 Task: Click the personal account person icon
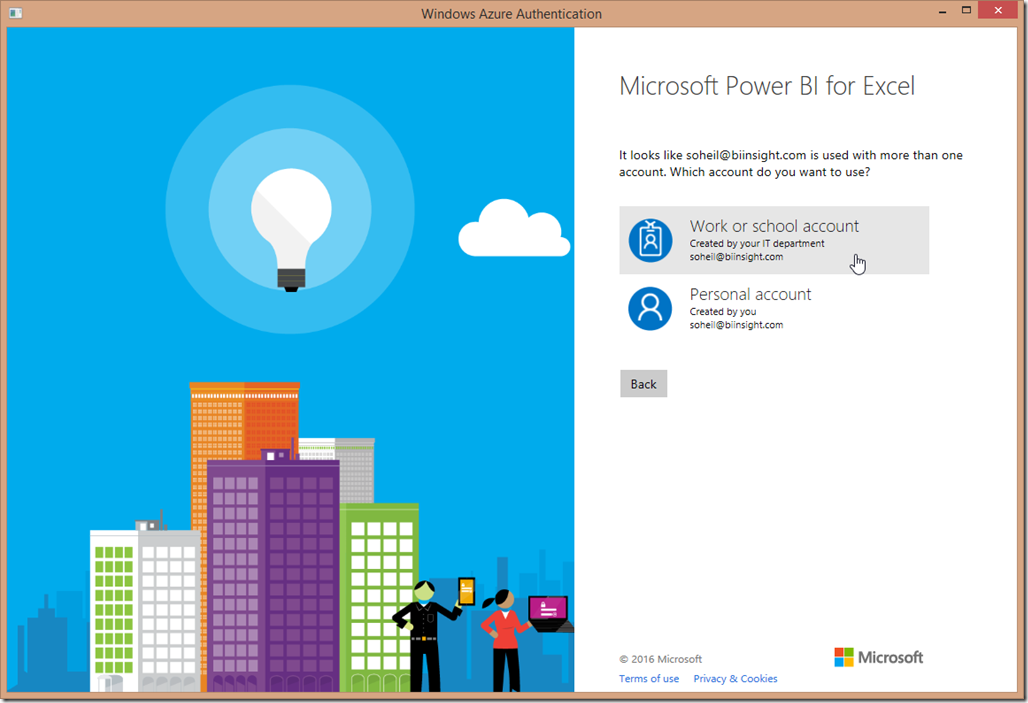650,308
